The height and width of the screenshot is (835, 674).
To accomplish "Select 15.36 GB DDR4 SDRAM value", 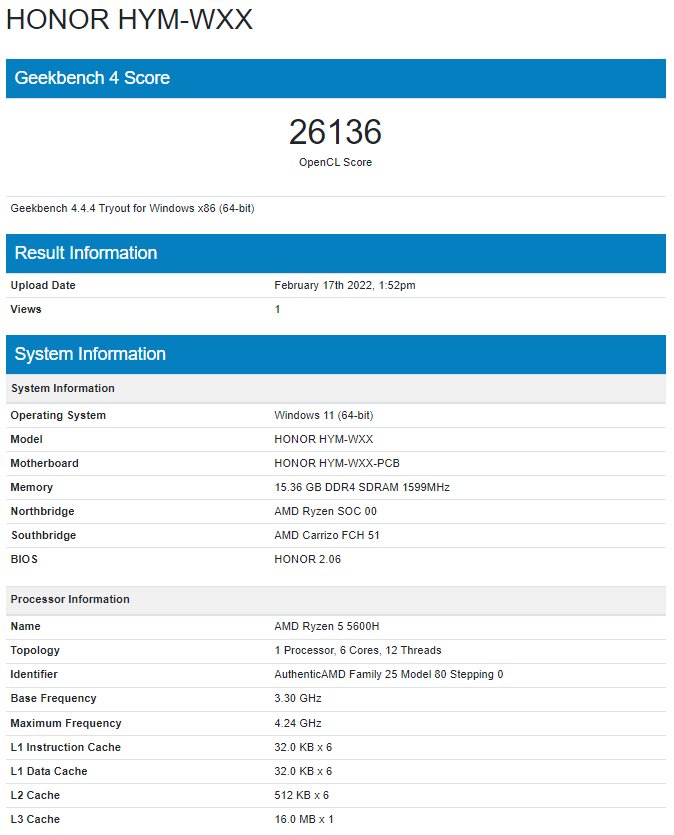I will point(362,487).
